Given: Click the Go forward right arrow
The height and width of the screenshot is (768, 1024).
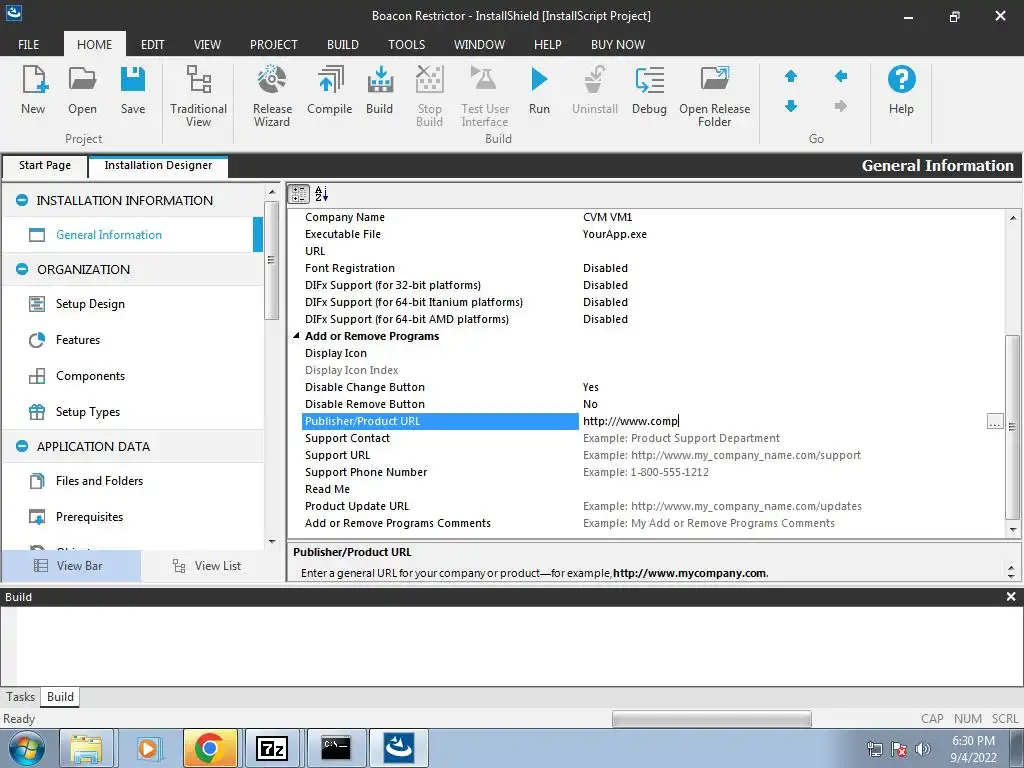Looking at the screenshot, I should 840,106.
